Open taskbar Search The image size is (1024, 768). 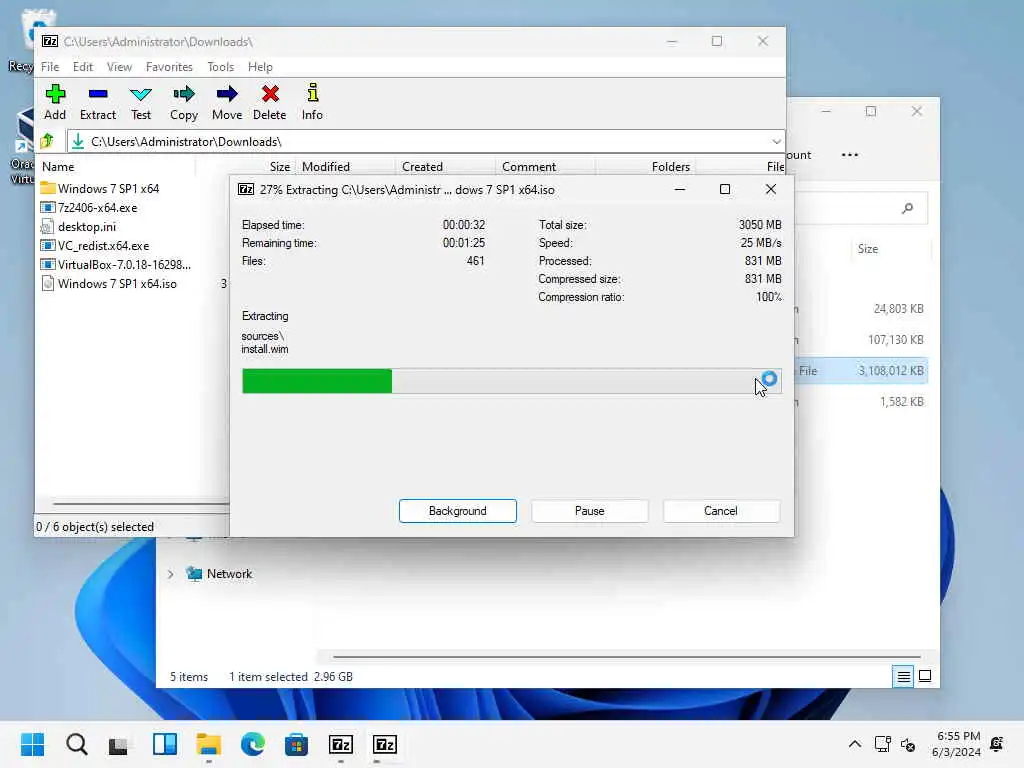[x=76, y=744]
